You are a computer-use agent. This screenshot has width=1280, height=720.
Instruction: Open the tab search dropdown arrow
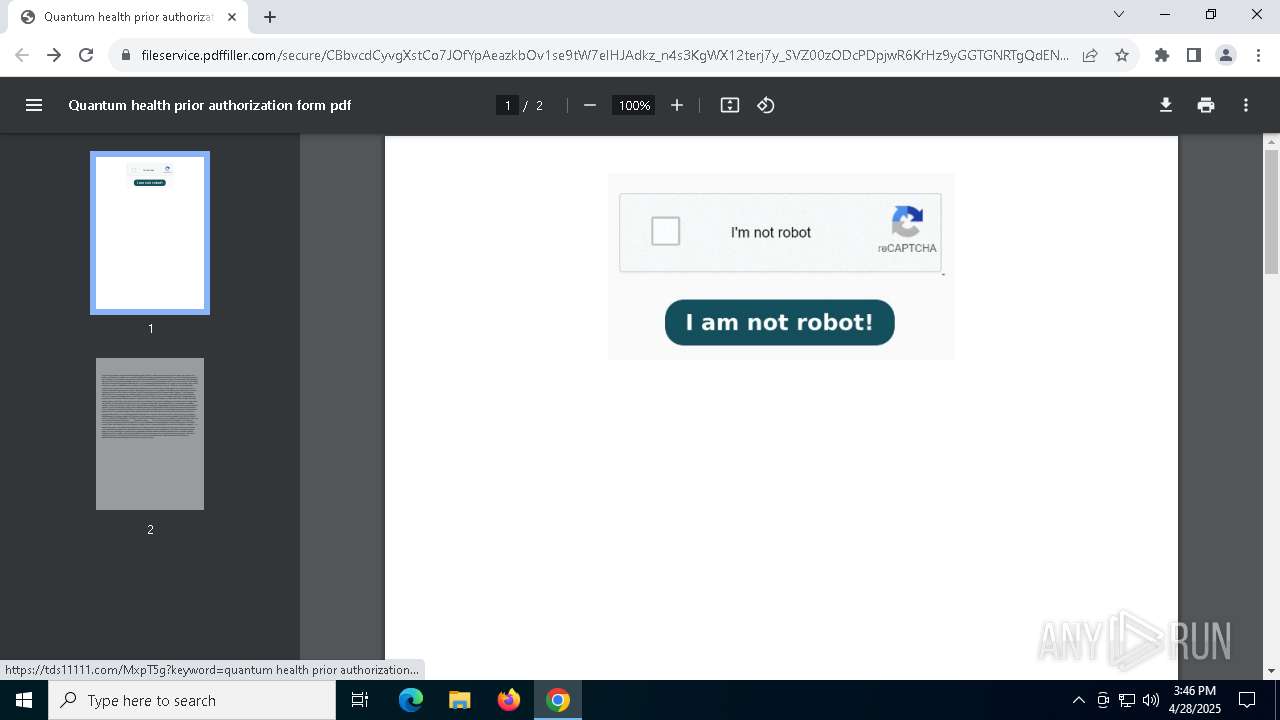pyautogui.click(x=1119, y=14)
